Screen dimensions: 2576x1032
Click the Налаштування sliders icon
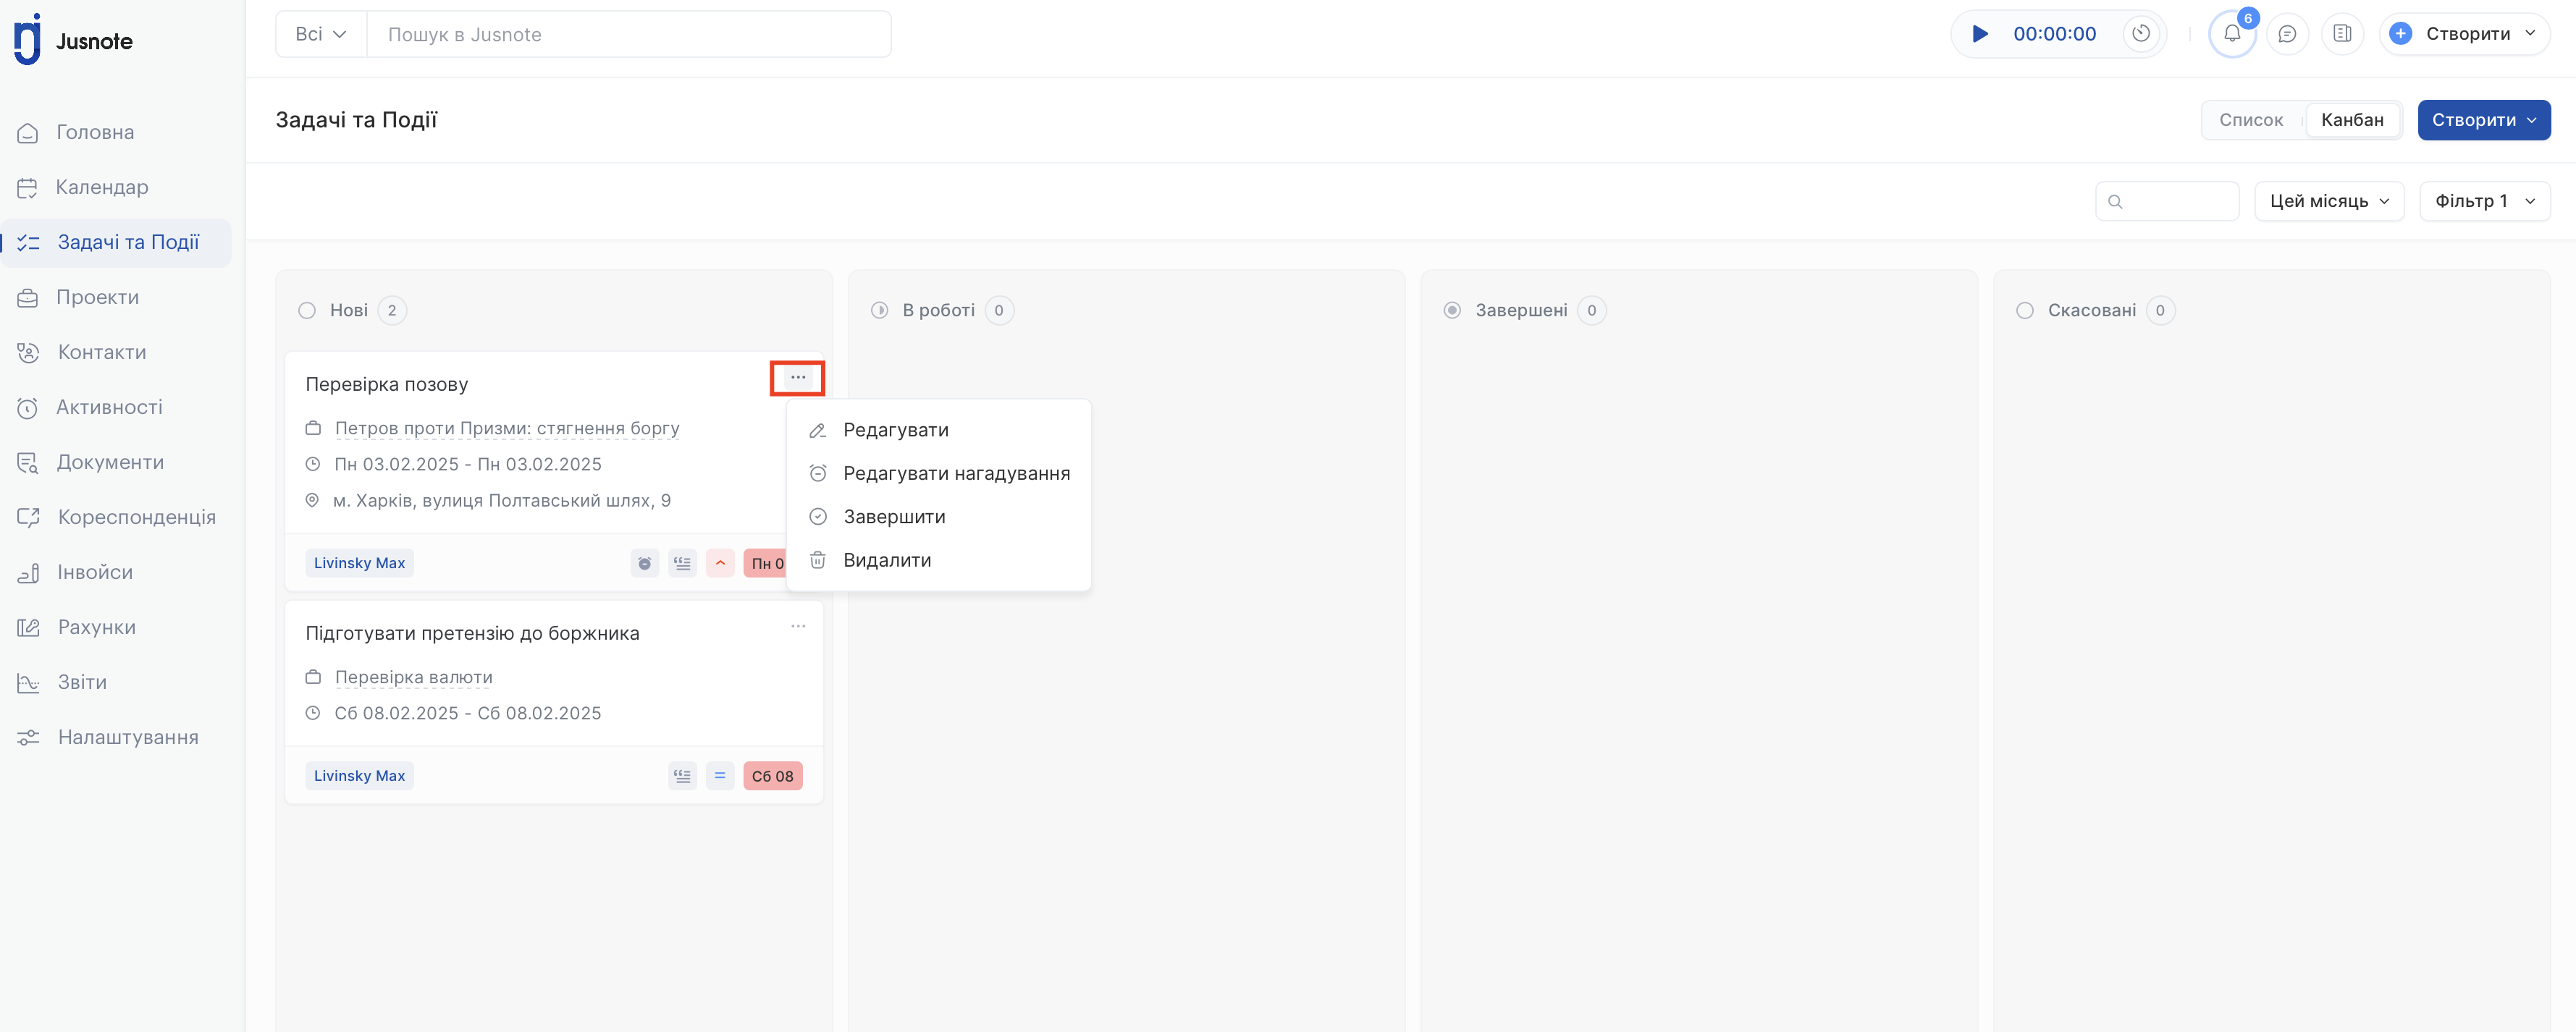pyautogui.click(x=28, y=737)
